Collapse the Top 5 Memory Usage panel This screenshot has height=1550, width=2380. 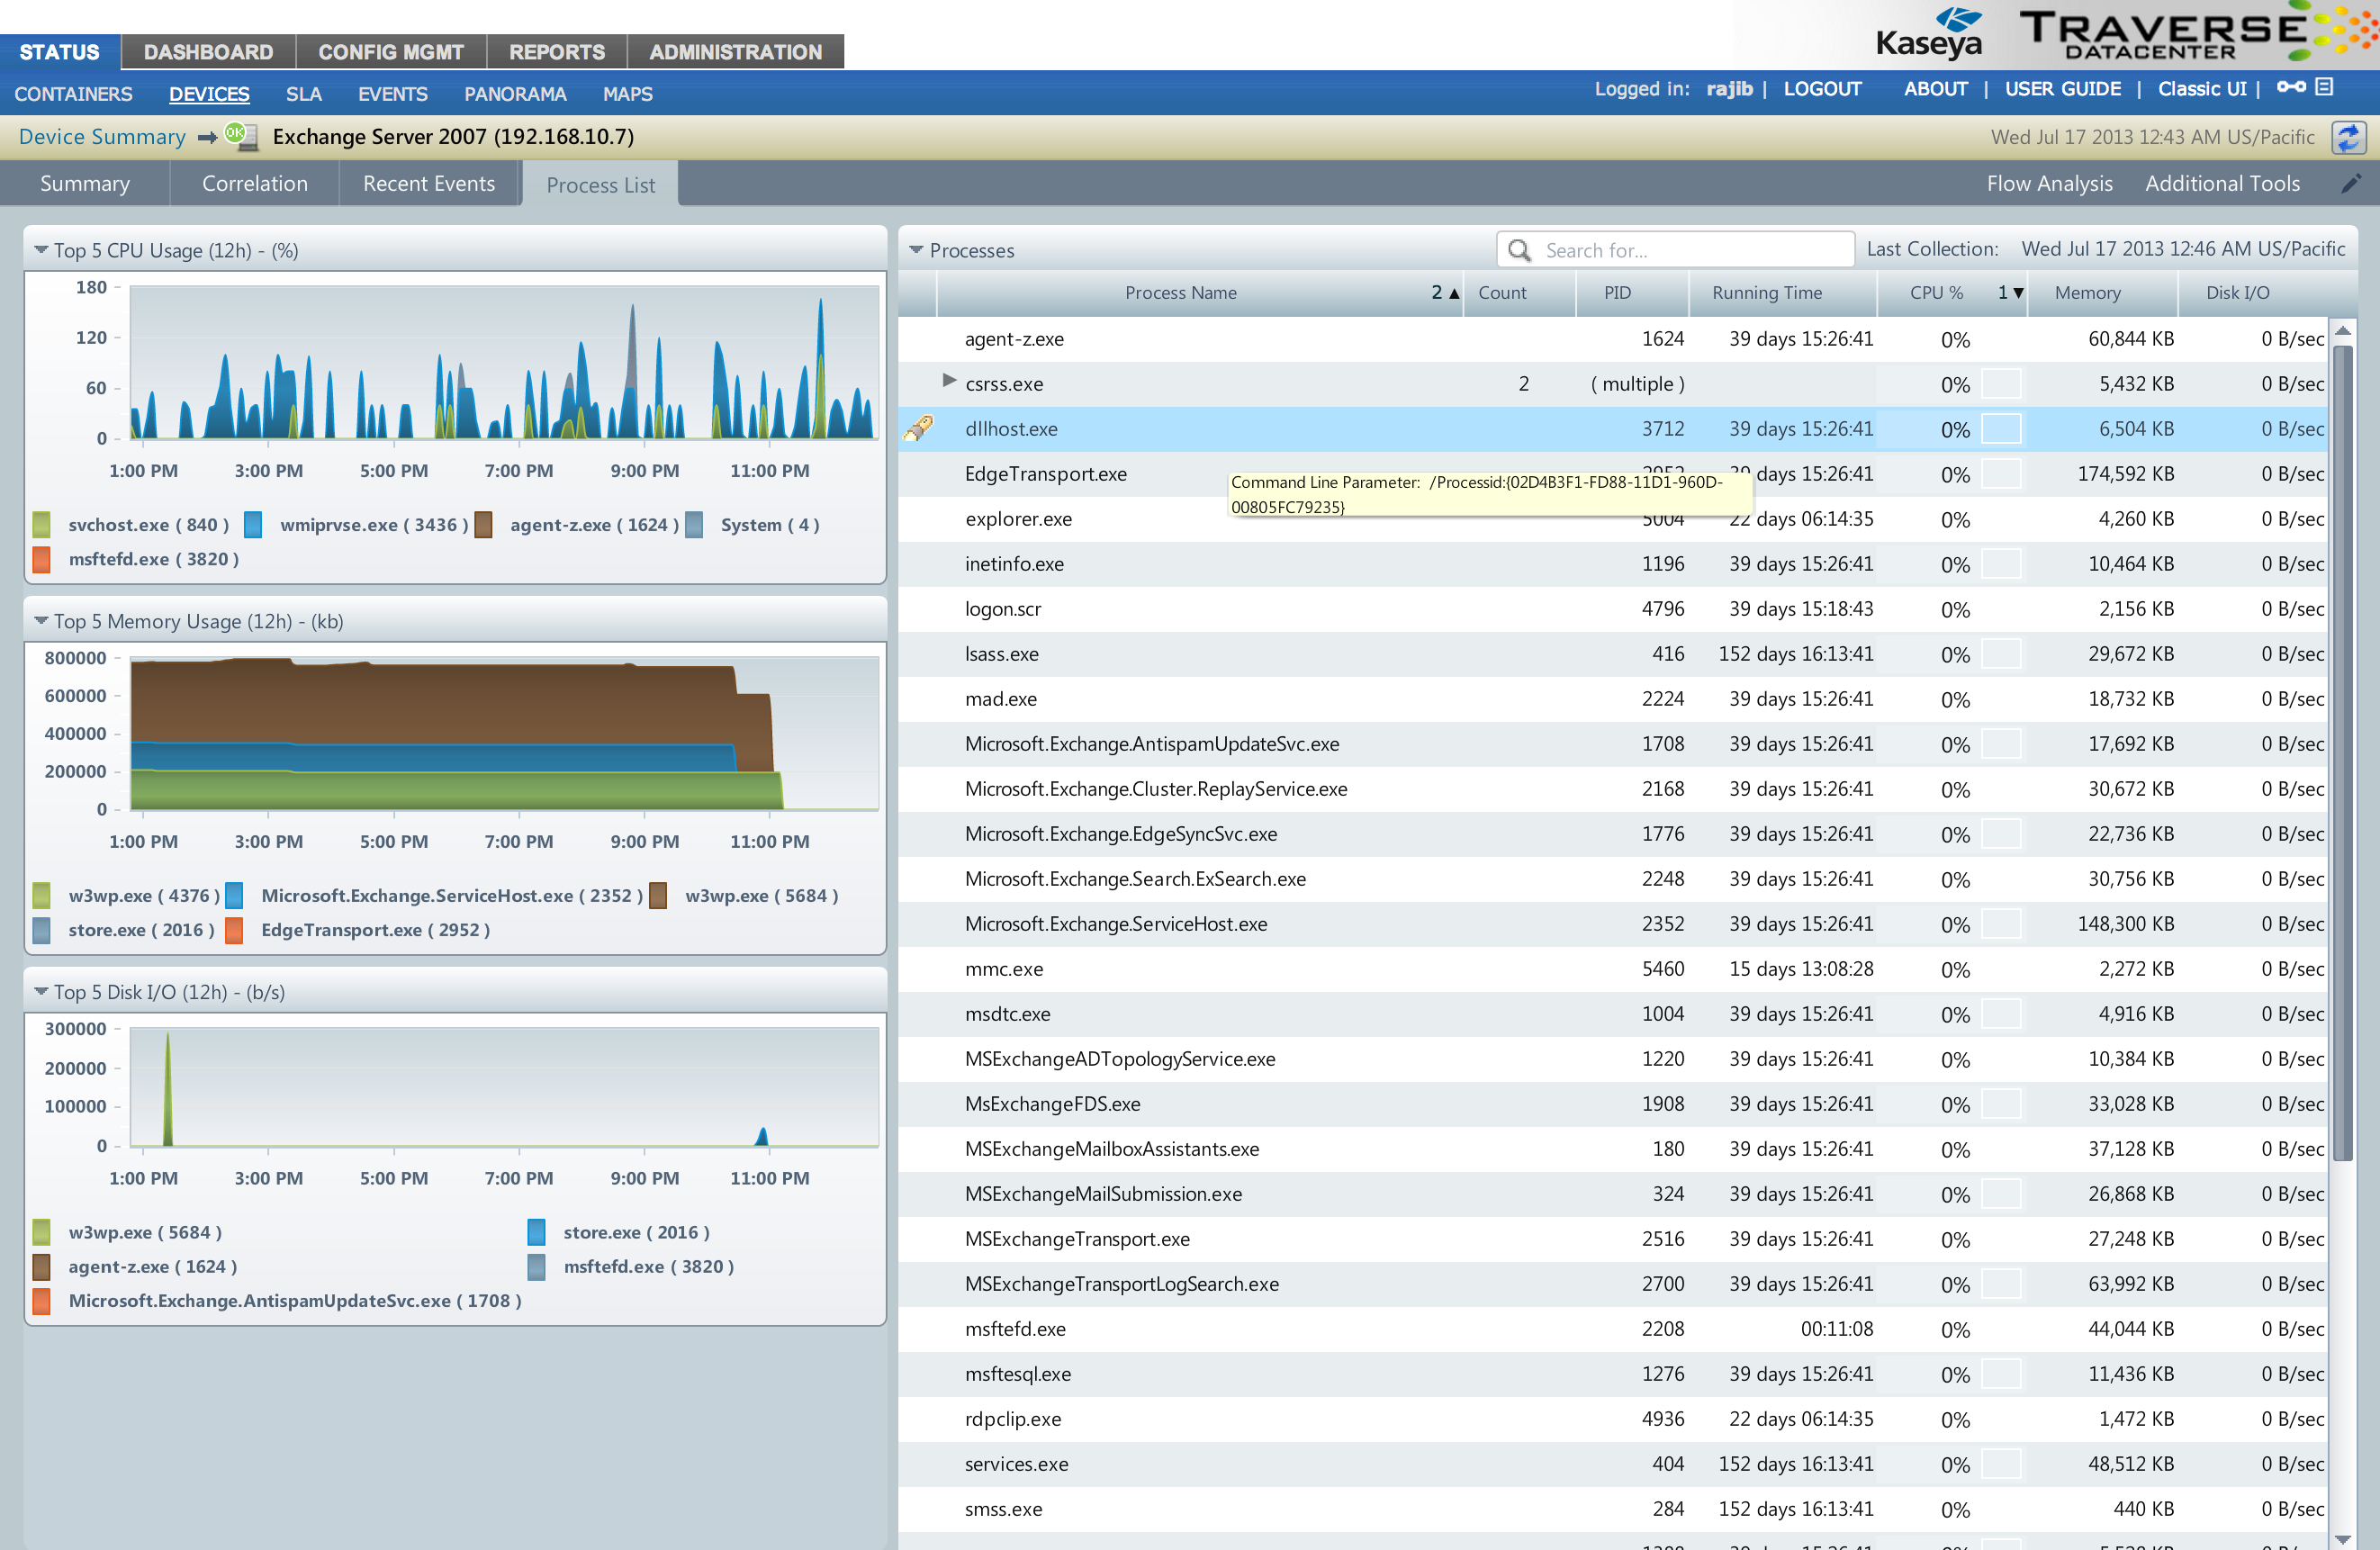coord(41,621)
